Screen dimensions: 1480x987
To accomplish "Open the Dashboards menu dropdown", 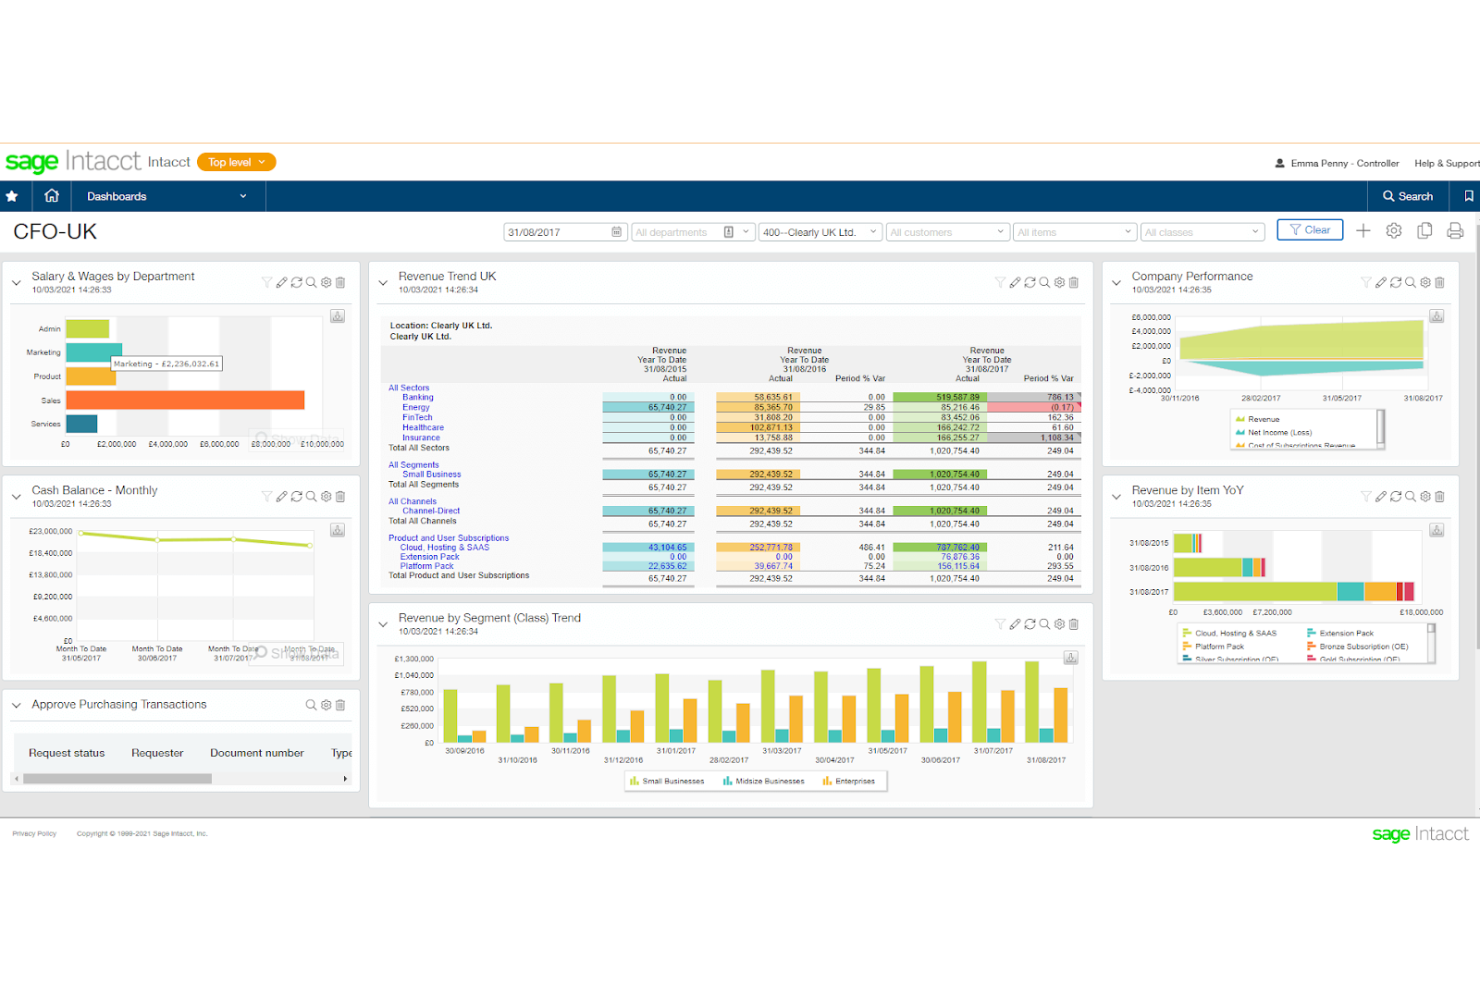I will [x=166, y=196].
